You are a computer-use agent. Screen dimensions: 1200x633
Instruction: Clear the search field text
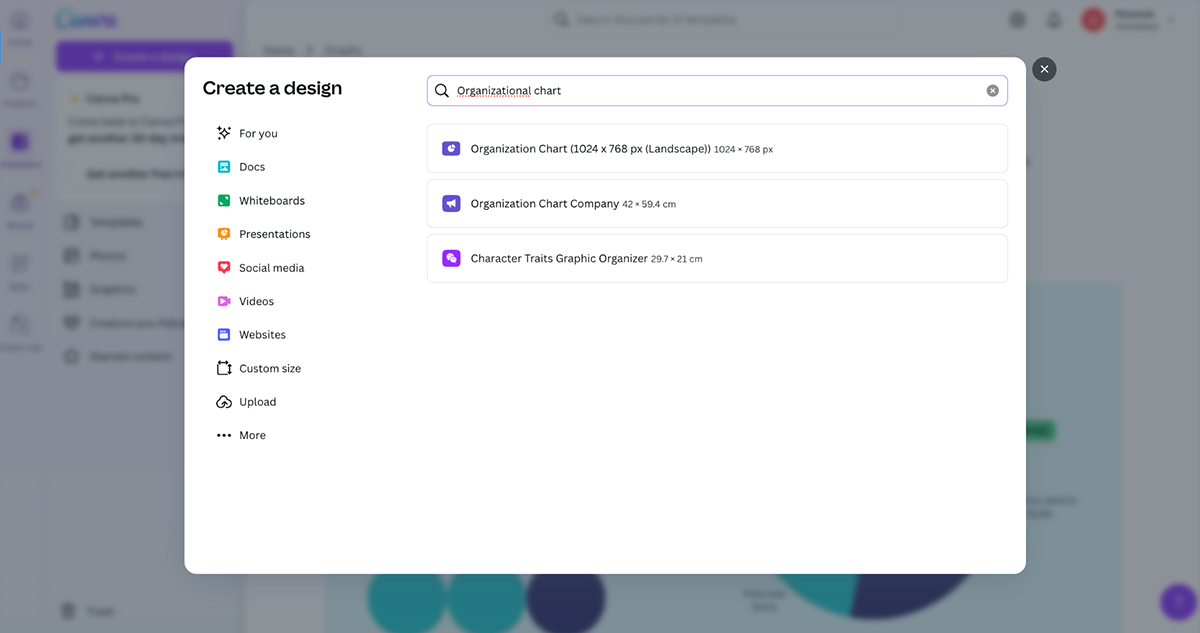click(992, 91)
